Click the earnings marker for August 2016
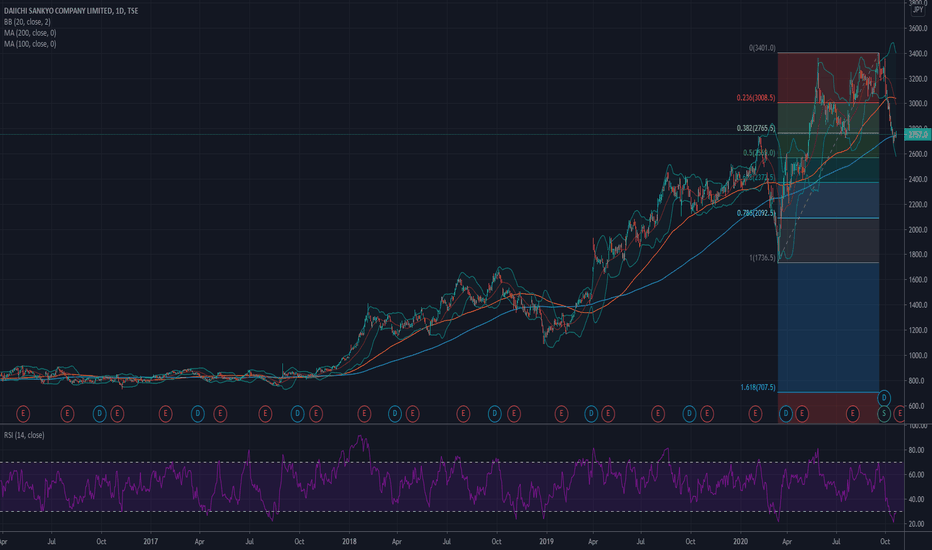Viewport: 932px width, 550px height. (x=67, y=413)
